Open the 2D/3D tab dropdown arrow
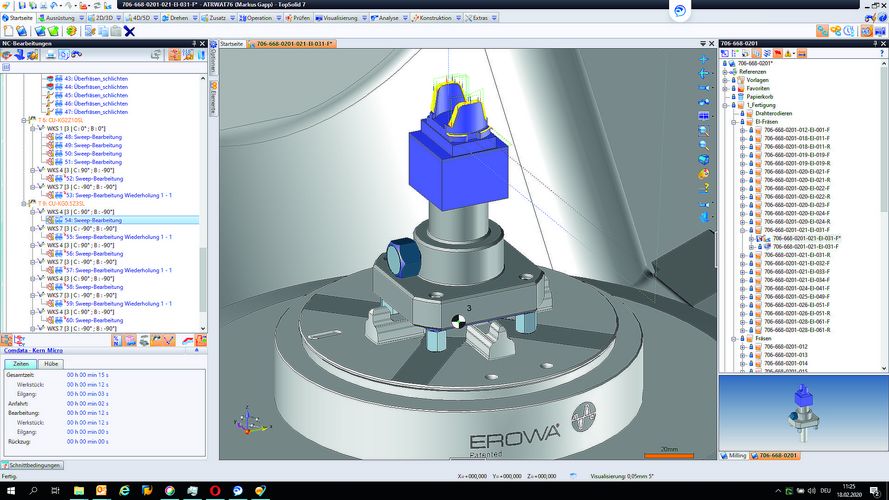 coord(118,18)
